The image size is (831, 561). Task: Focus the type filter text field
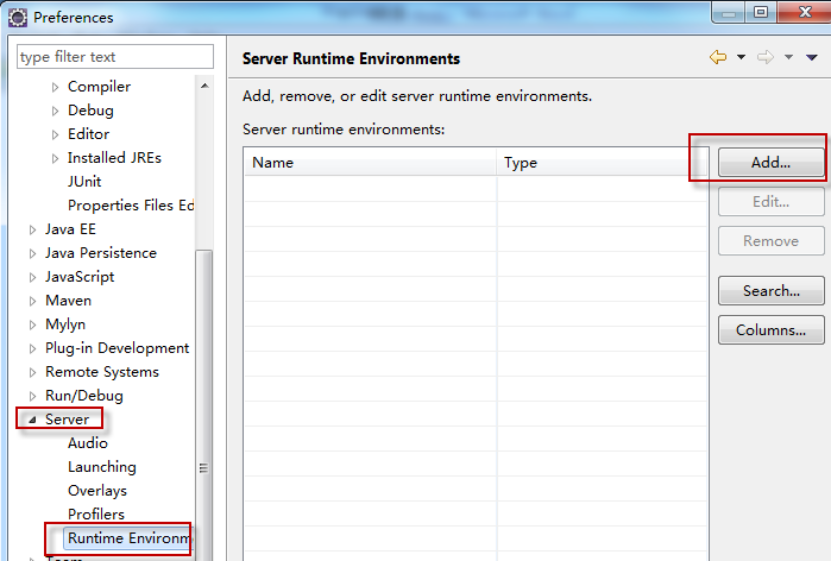pyautogui.click(x=115, y=57)
